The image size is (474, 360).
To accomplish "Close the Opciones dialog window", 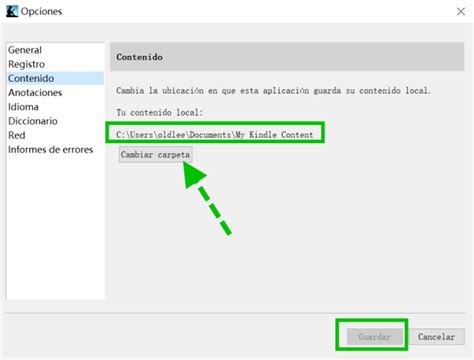I will click(x=461, y=12).
